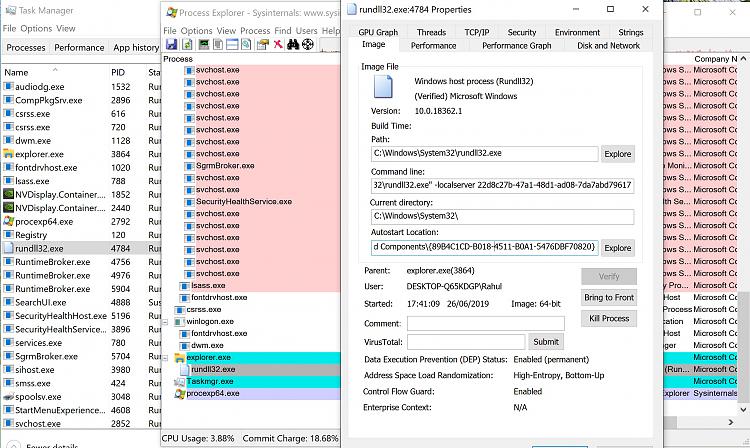Click into the VirusTotal input field
Image resolution: width=750 pixels, height=448 pixels.
click(466, 342)
